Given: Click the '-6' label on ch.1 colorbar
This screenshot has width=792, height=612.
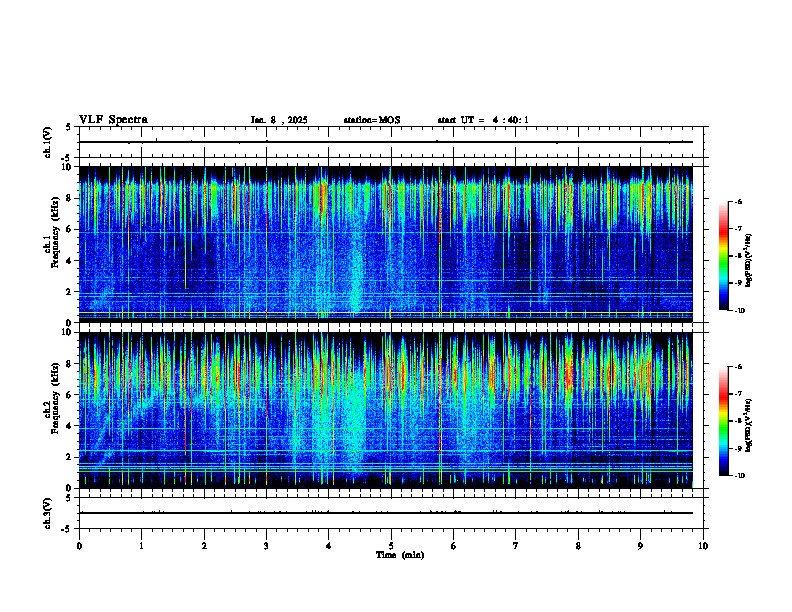Looking at the screenshot, I should pos(737,201).
